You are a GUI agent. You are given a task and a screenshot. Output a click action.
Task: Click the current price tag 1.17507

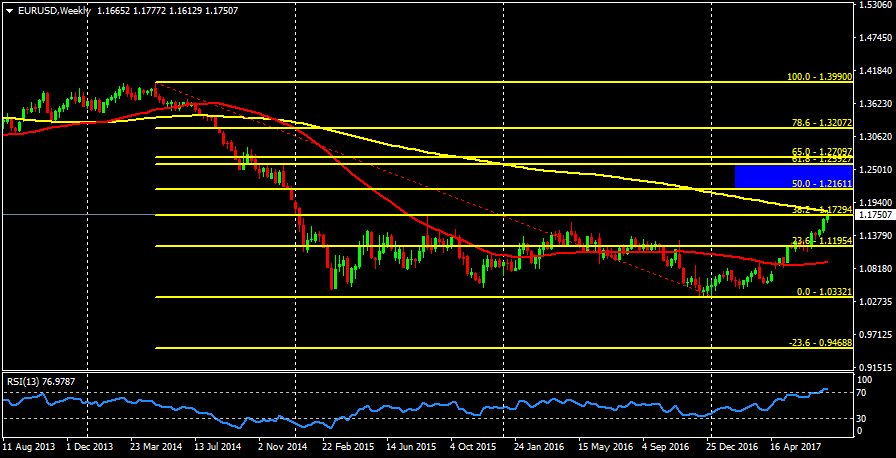[875, 215]
